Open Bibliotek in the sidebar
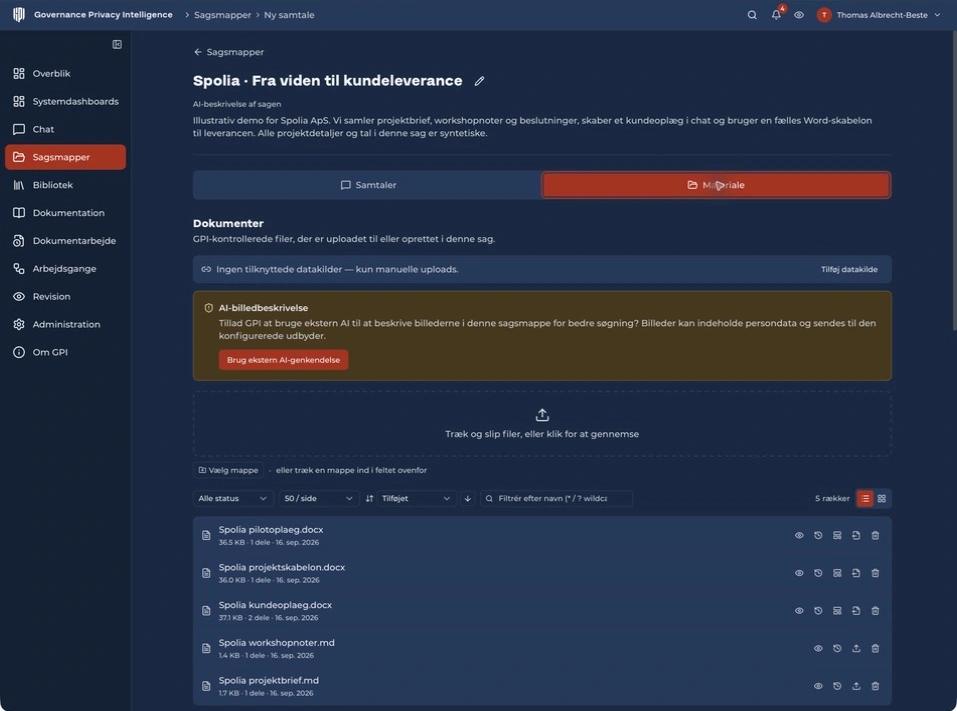The width and height of the screenshot is (957, 711). click(x=65, y=185)
